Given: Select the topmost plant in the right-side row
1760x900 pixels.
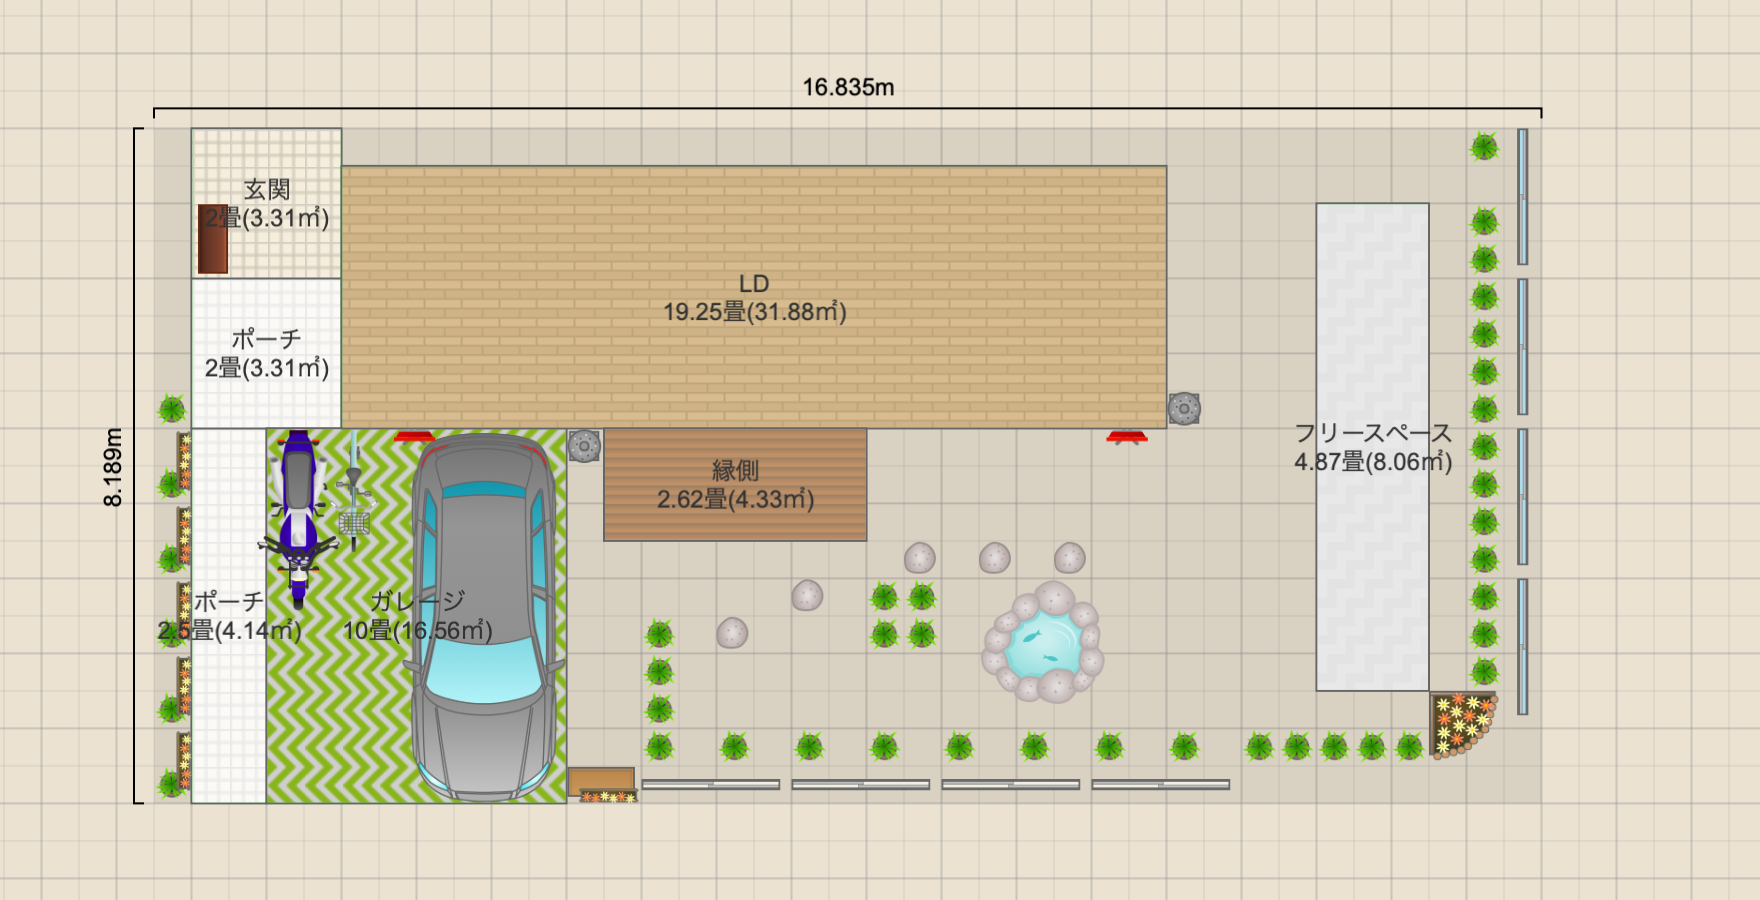Looking at the screenshot, I should click(x=1484, y=147).
